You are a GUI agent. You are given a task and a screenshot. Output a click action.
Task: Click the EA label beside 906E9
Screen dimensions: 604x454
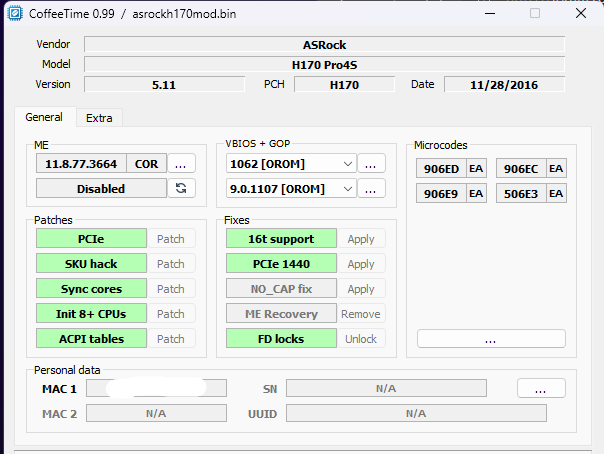point(476,193)
